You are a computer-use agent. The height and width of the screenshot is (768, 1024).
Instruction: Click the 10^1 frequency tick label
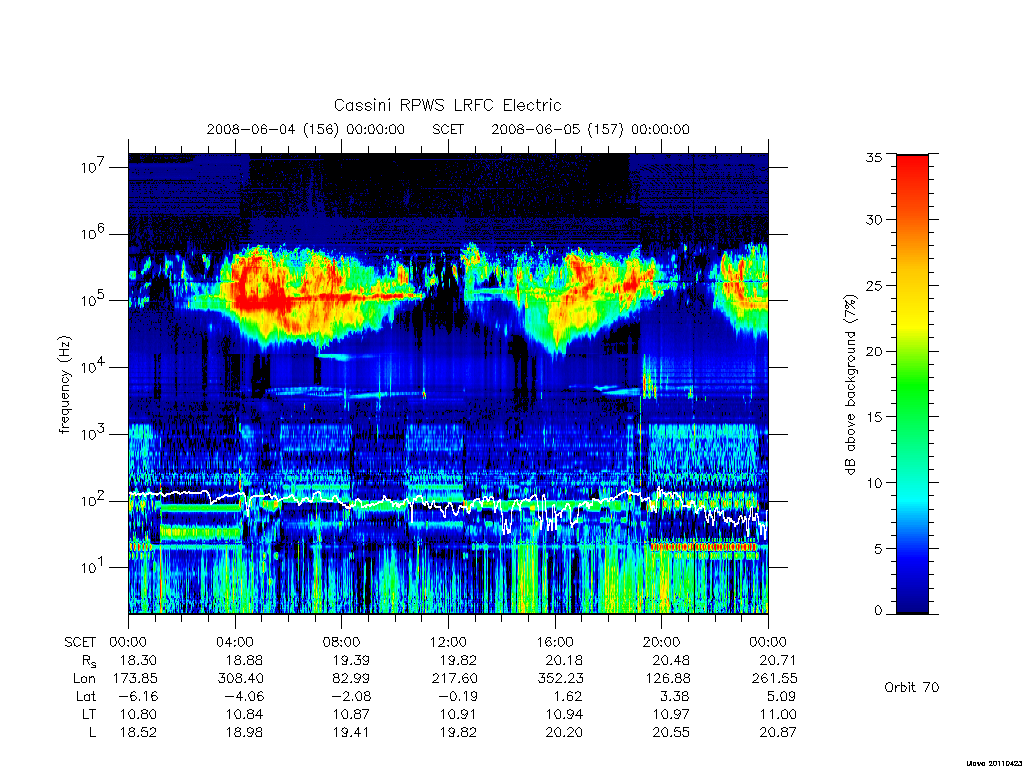pyautogui.click(x=94, y=567)
